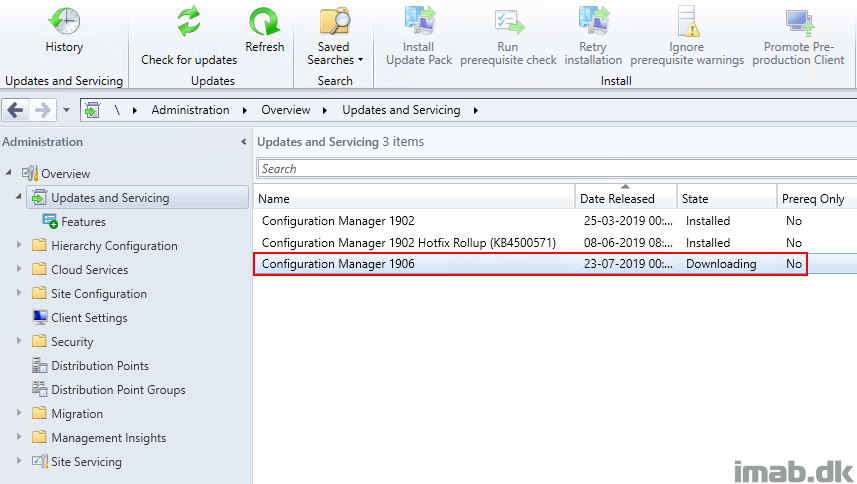Click Distribution Point Groups icon
Screen dimensions: 857x484
pyautogui.click(x=39, y=389)
